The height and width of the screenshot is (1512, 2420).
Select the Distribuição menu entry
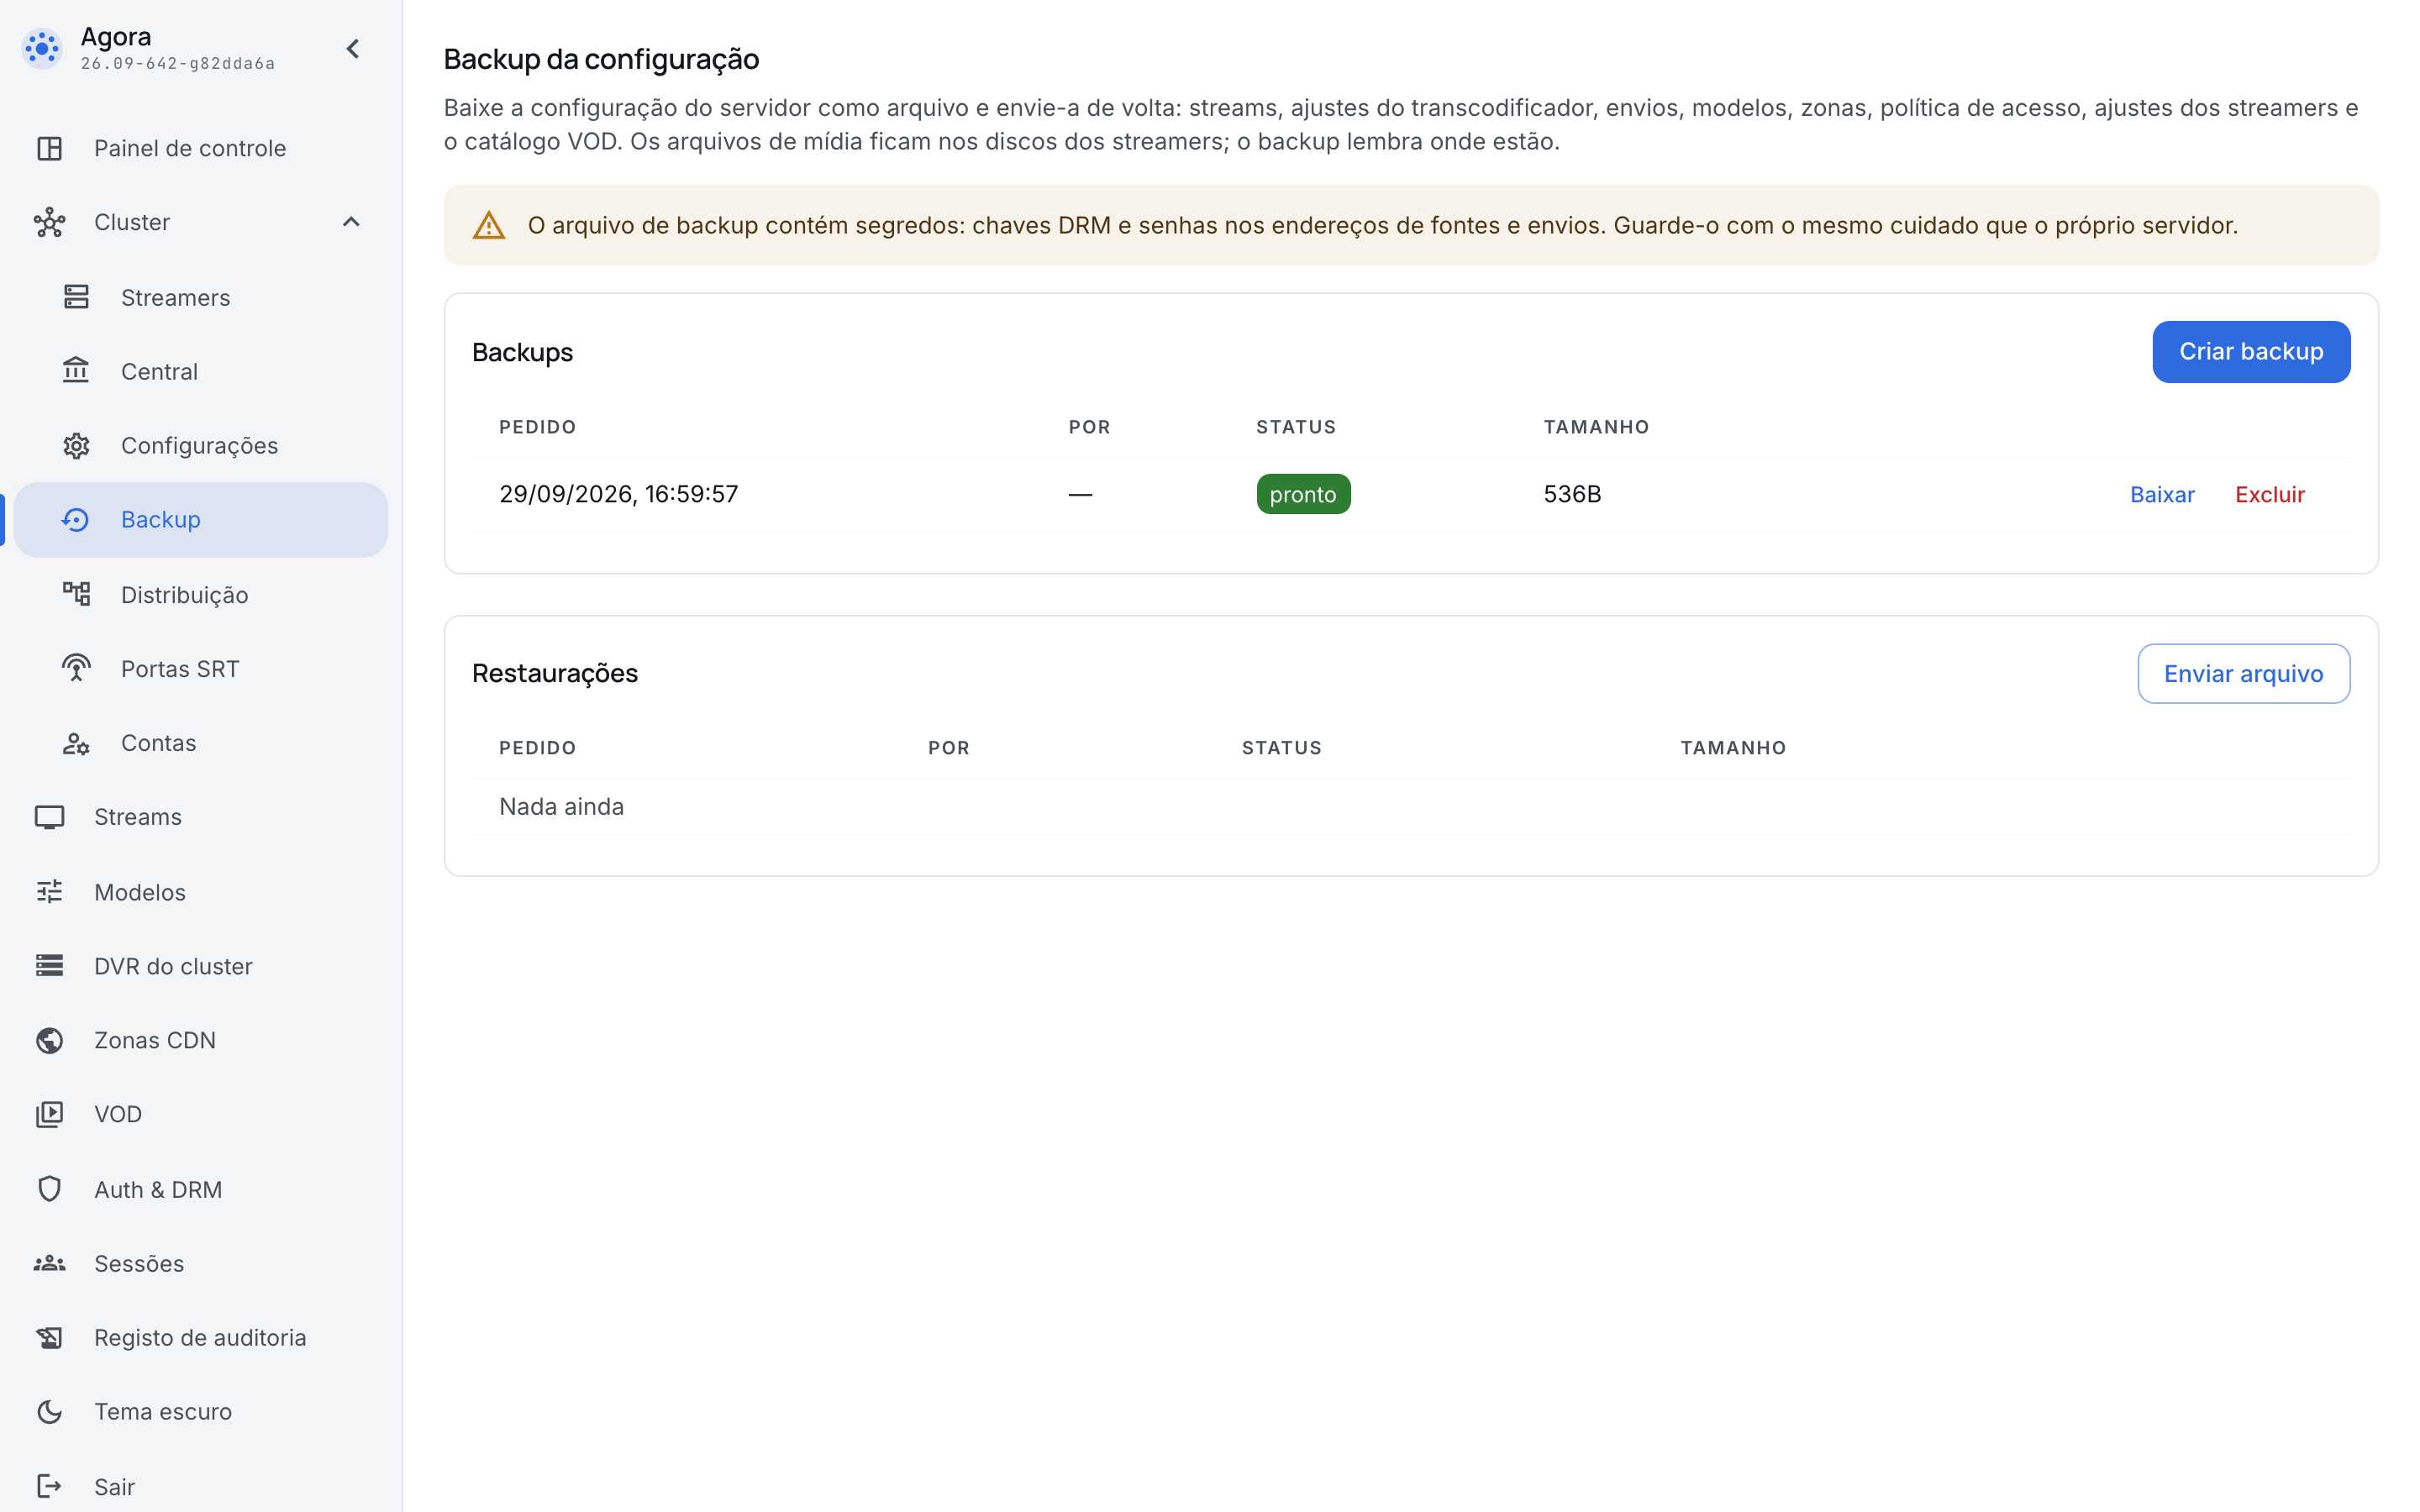(200, 594)
